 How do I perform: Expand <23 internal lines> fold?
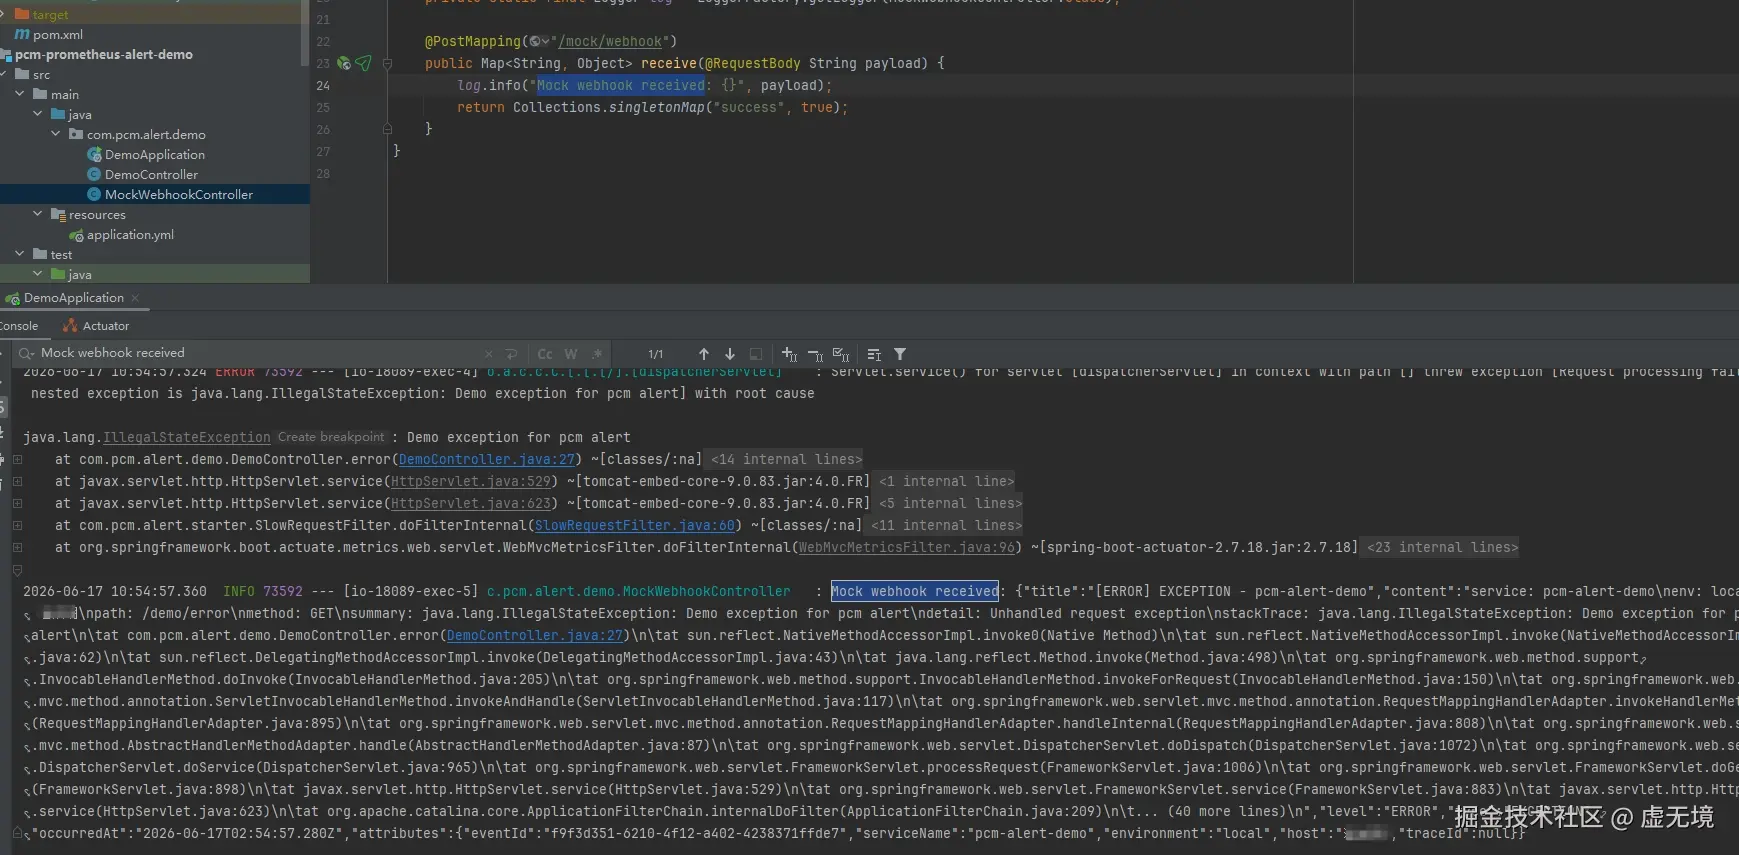pyautogui.click(x=1442, y=547)
